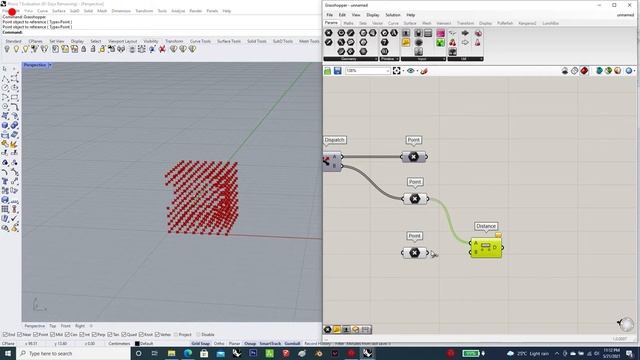Click the compass widget on Grasshopper canvas corner
The image size is (640, 360).
[x=626, y=324]
